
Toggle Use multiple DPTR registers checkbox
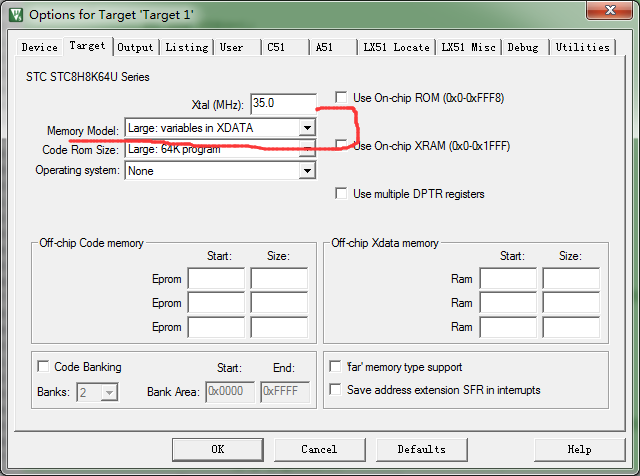[341, 194]
